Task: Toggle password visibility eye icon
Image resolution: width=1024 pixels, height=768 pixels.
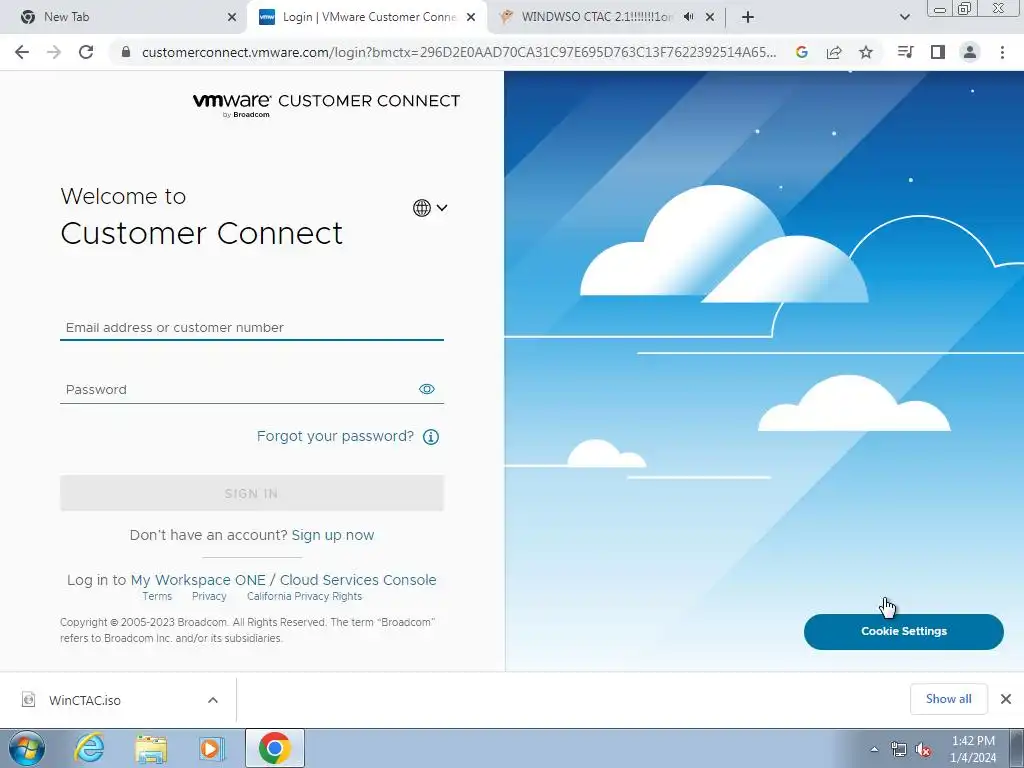Action: [x=426, y=389]
